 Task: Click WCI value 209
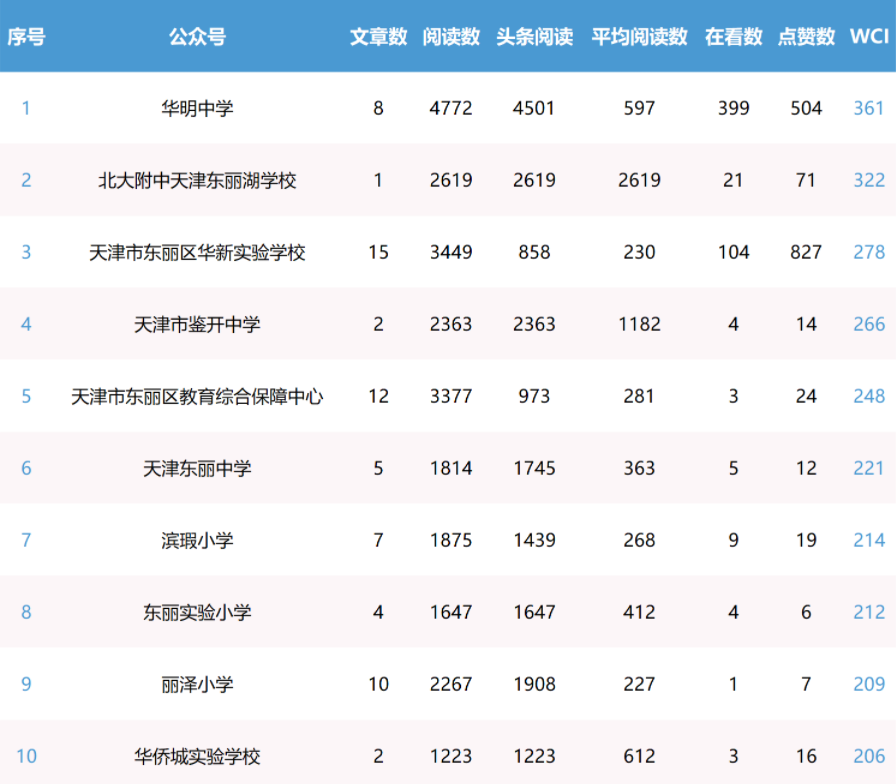click(869, 684)
